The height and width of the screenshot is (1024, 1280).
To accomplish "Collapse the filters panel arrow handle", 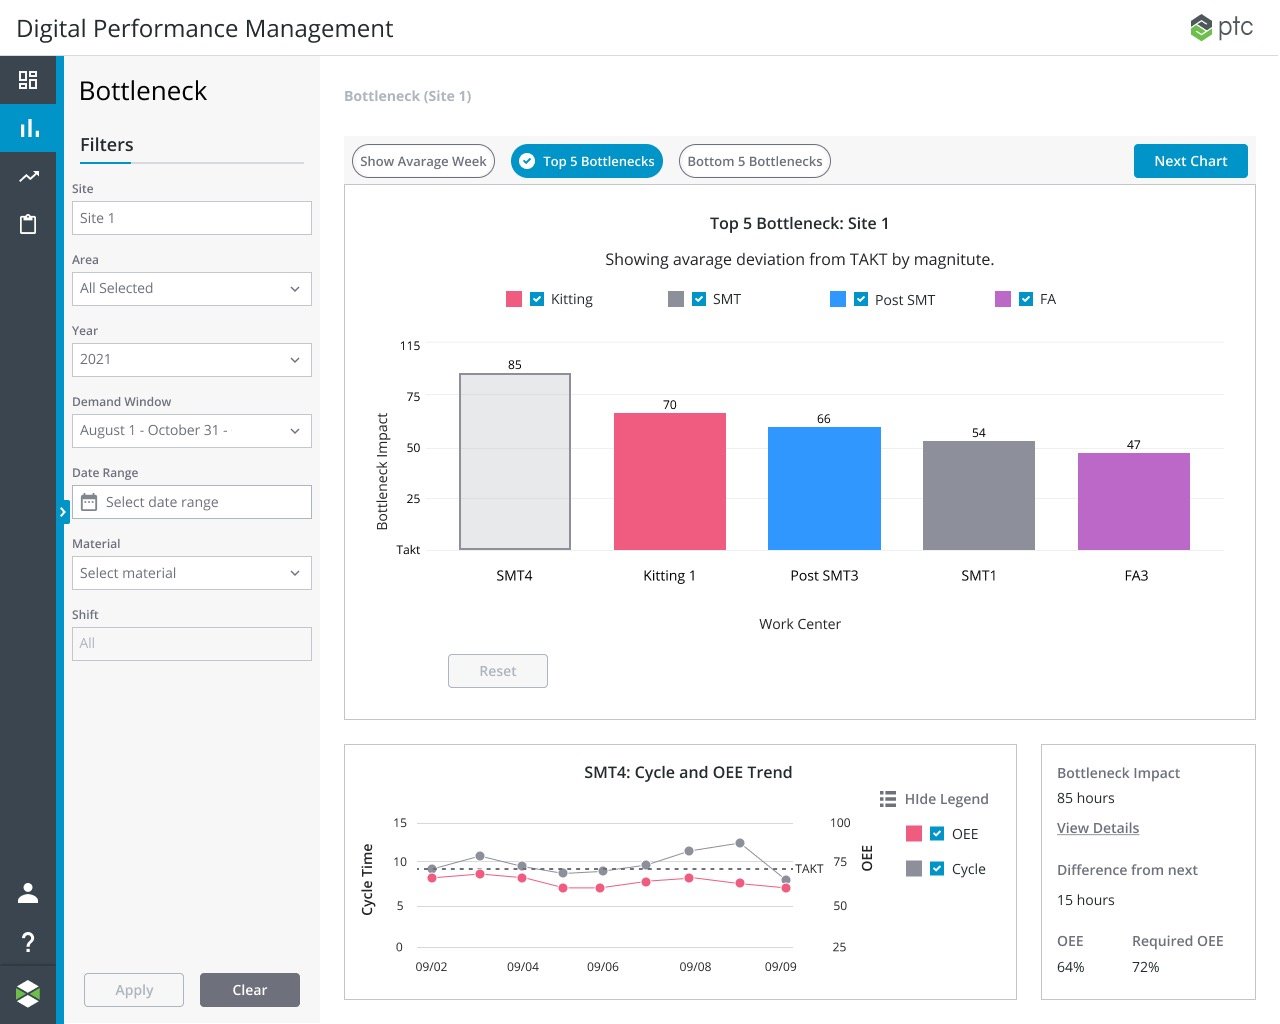I will [x=63, y=512].
